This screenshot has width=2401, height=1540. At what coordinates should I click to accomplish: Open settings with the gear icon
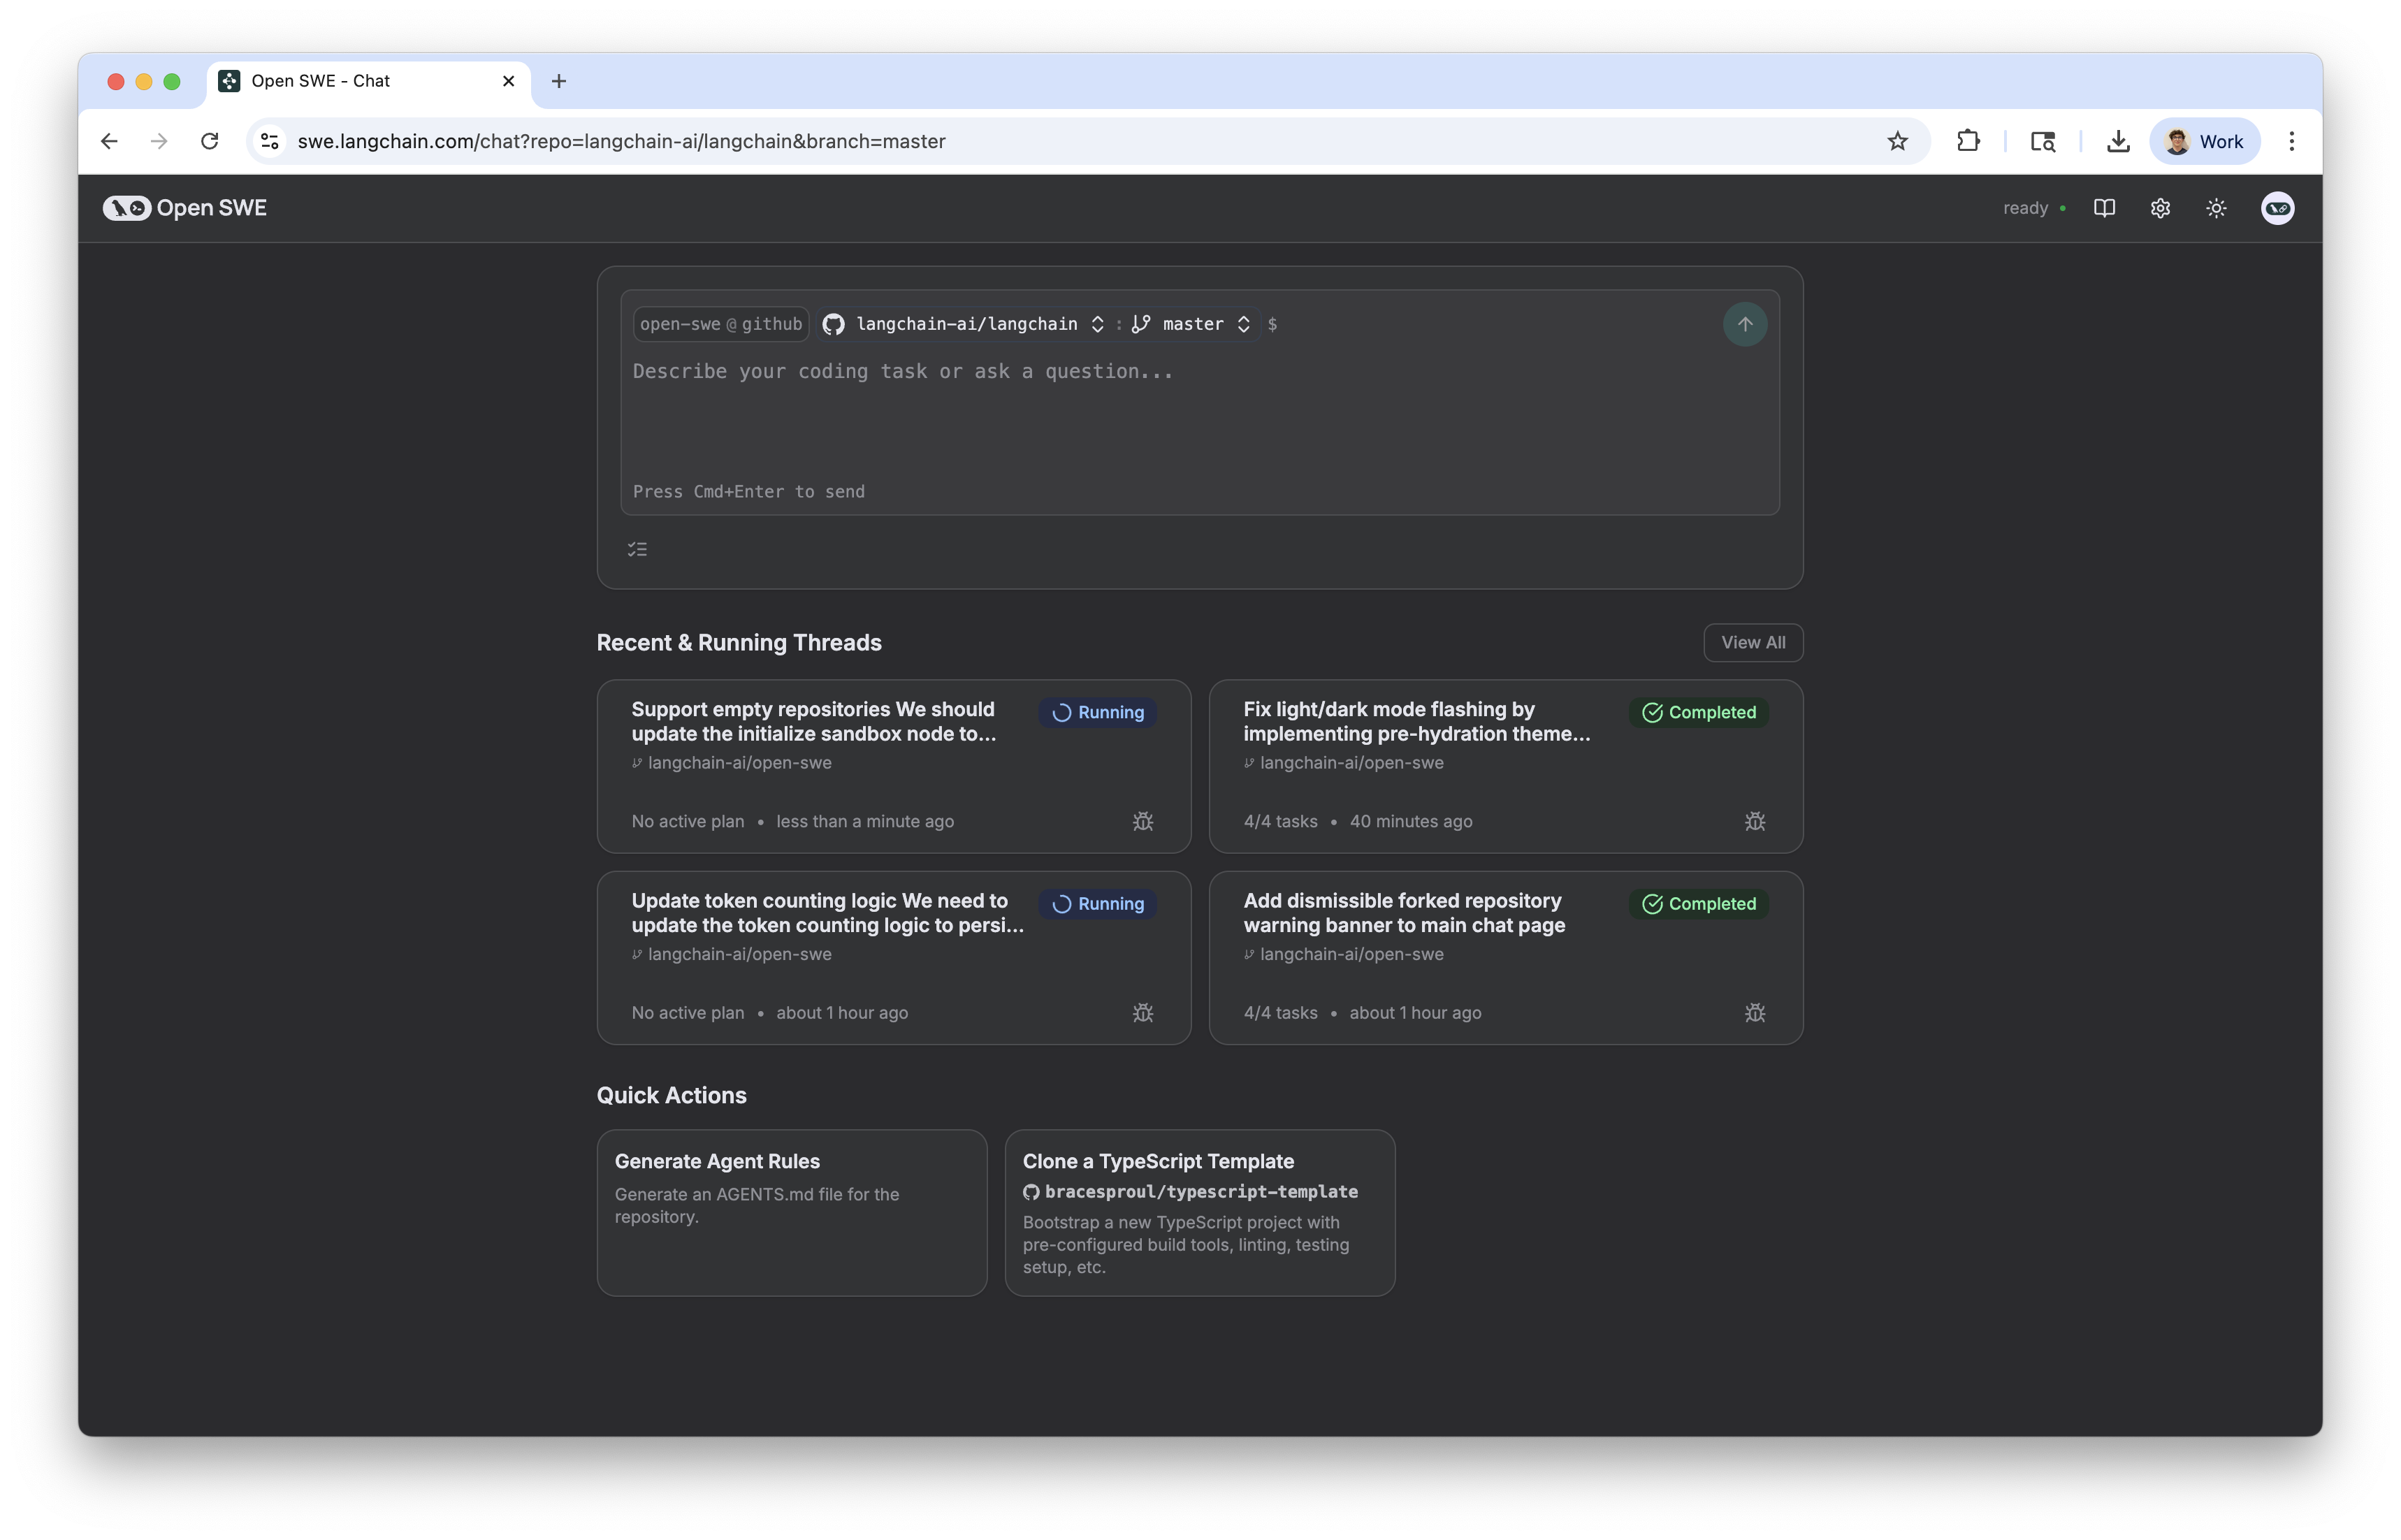[x=2160, y=208]
